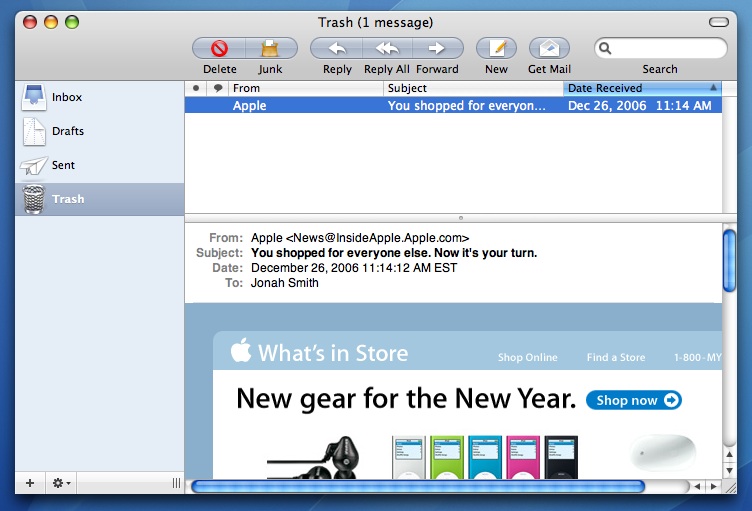Add a new mailbox with plus button
752x511 pixels.
point(30,483)
